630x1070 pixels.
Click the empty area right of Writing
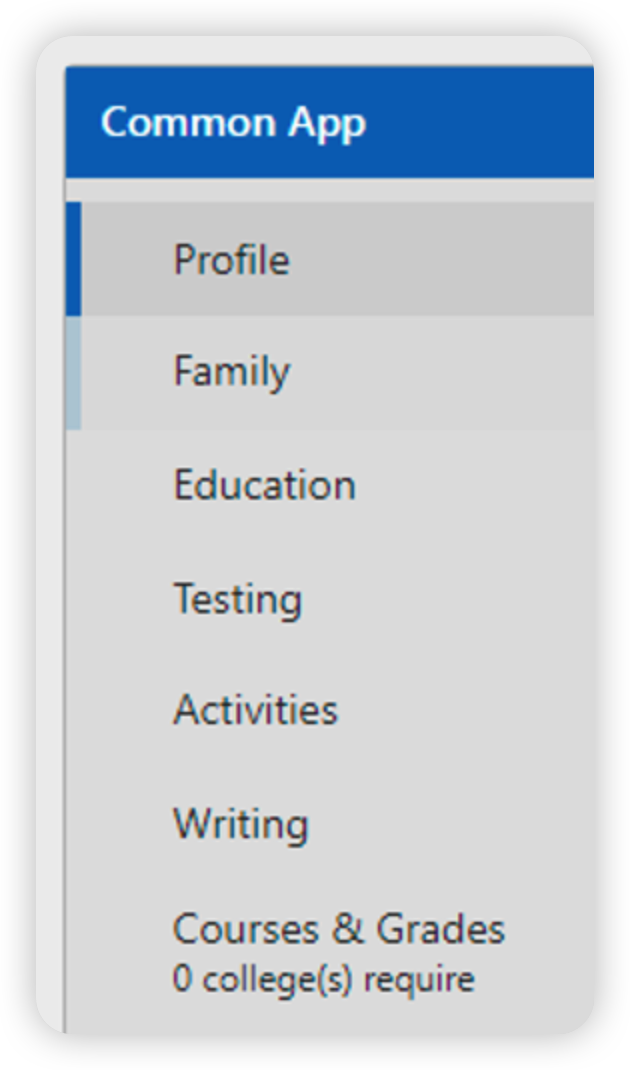tap(460, 824)
